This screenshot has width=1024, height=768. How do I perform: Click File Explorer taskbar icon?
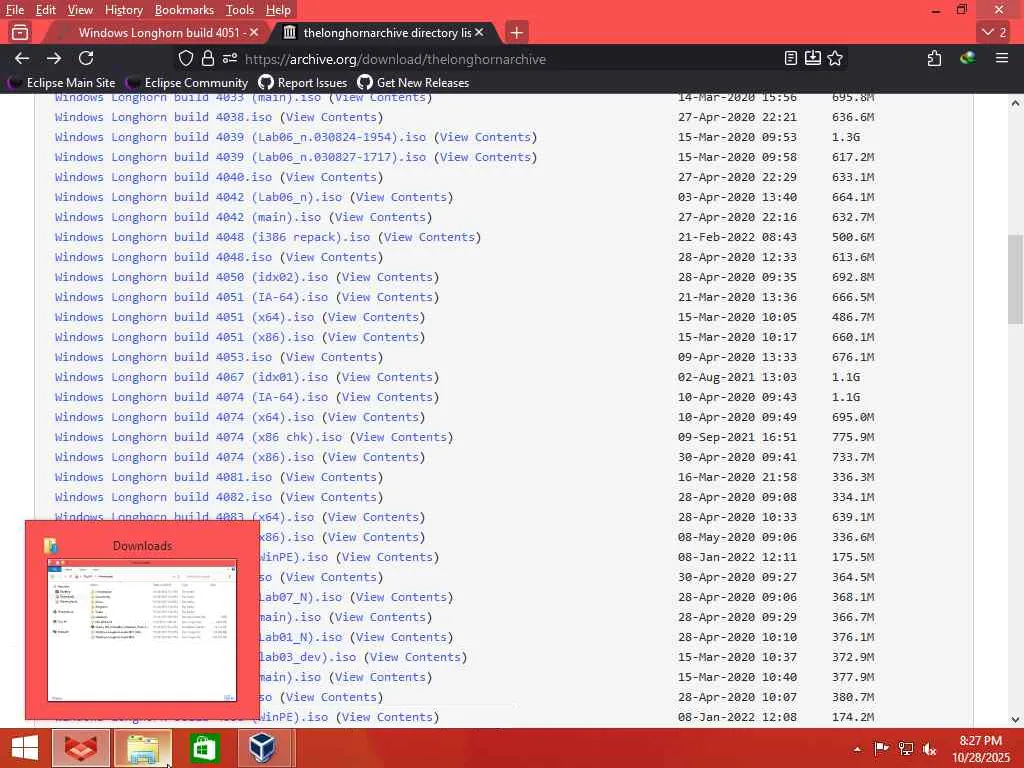[x=143, y=748]
